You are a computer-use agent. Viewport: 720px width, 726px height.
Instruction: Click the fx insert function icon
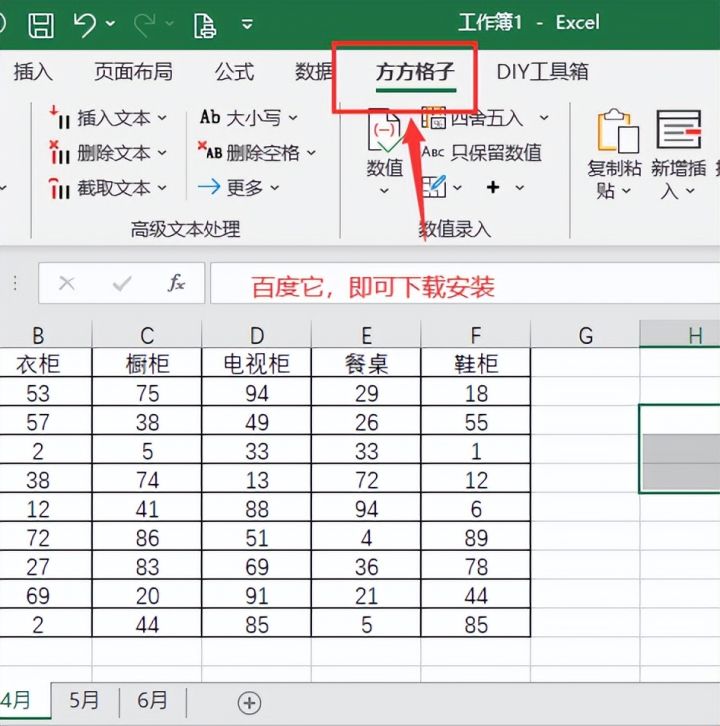176,283
